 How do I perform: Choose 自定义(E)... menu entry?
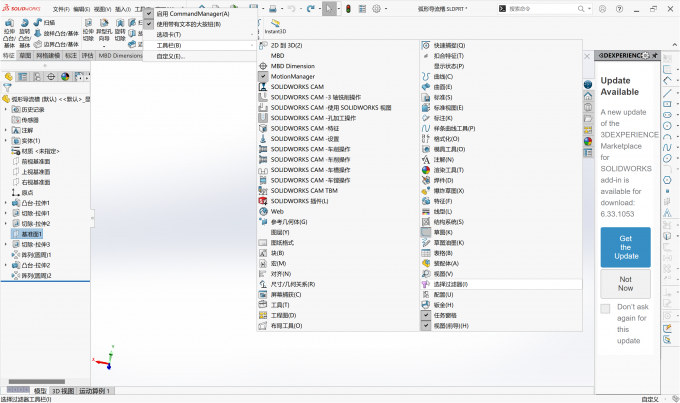pyautogui.click(x=200, y=56)
